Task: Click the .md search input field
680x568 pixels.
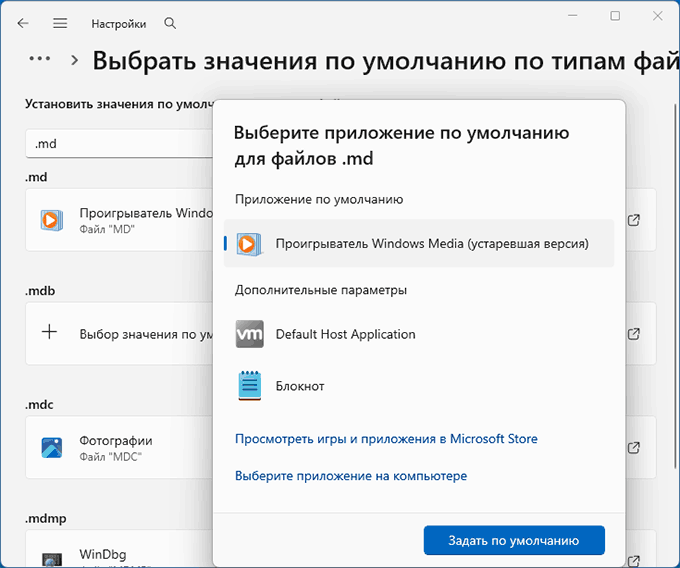Action: 119,144
